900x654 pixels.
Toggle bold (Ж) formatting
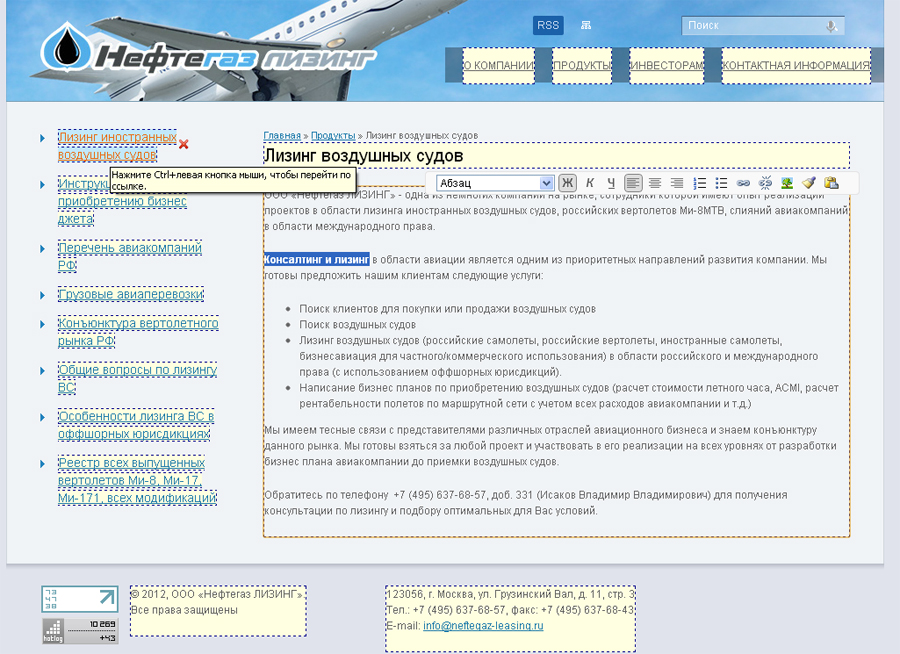[x=567, y=183]
